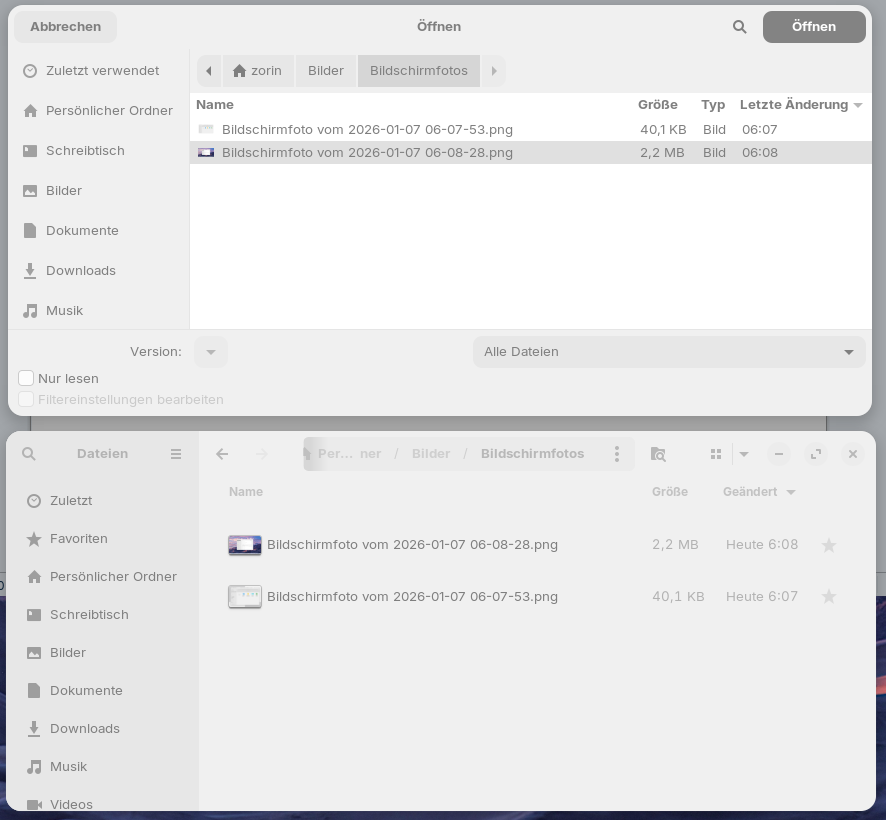Image resolution: width=886 pixels, height=820 pixels.
Task: Click the search icon in Dateien sidebar
Action: click(x=29, y=454)
